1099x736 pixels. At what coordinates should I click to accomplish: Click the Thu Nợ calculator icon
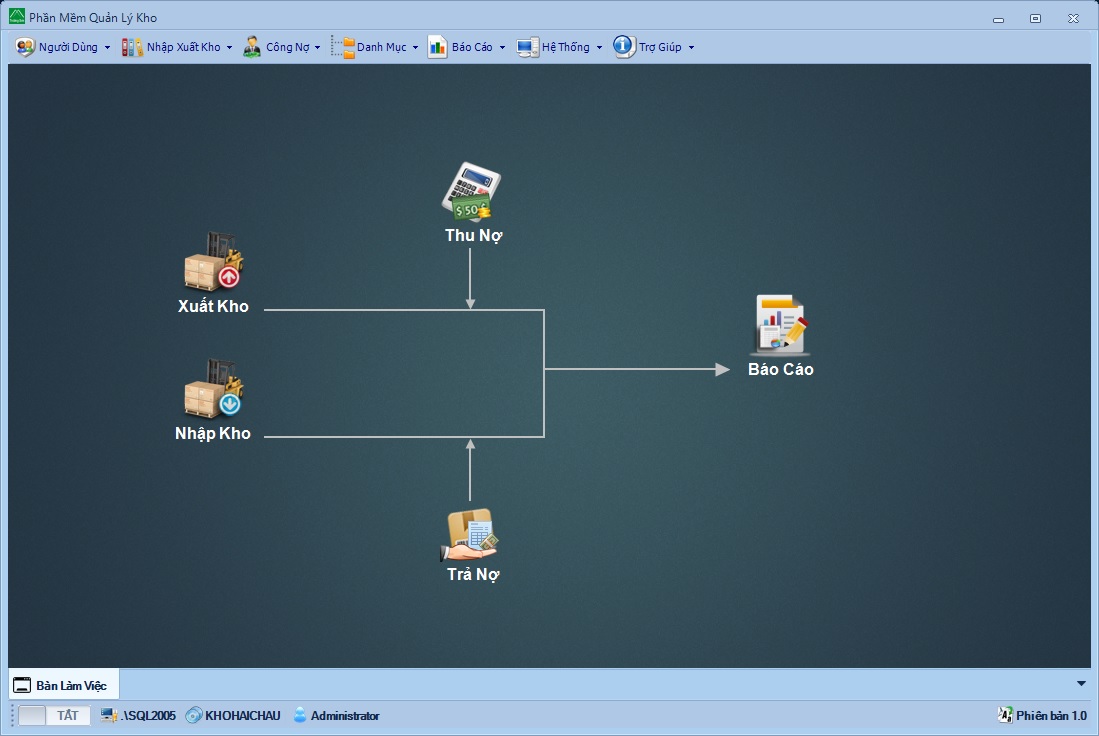471,192
